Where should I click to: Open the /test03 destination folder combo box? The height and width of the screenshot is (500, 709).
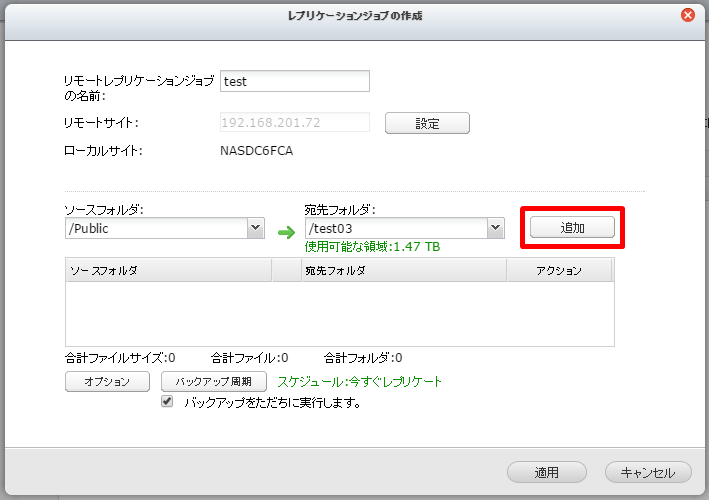point(405,228)
